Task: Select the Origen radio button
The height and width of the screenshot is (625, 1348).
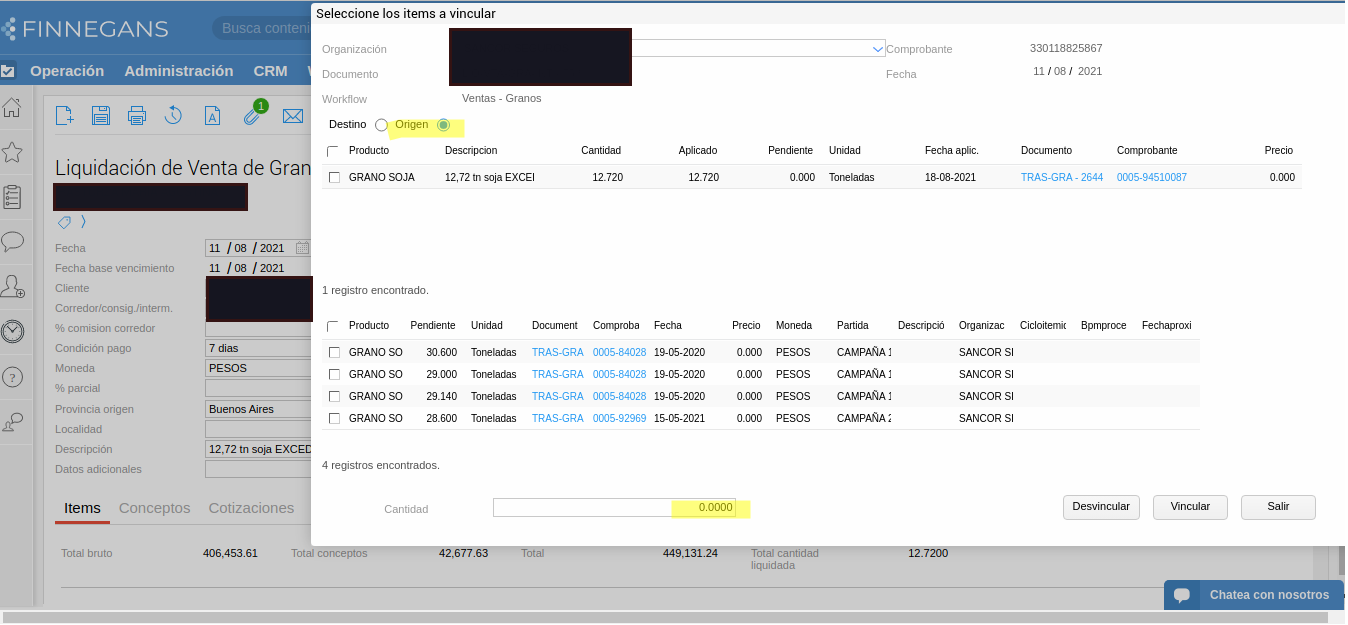Action: point(444,125)
